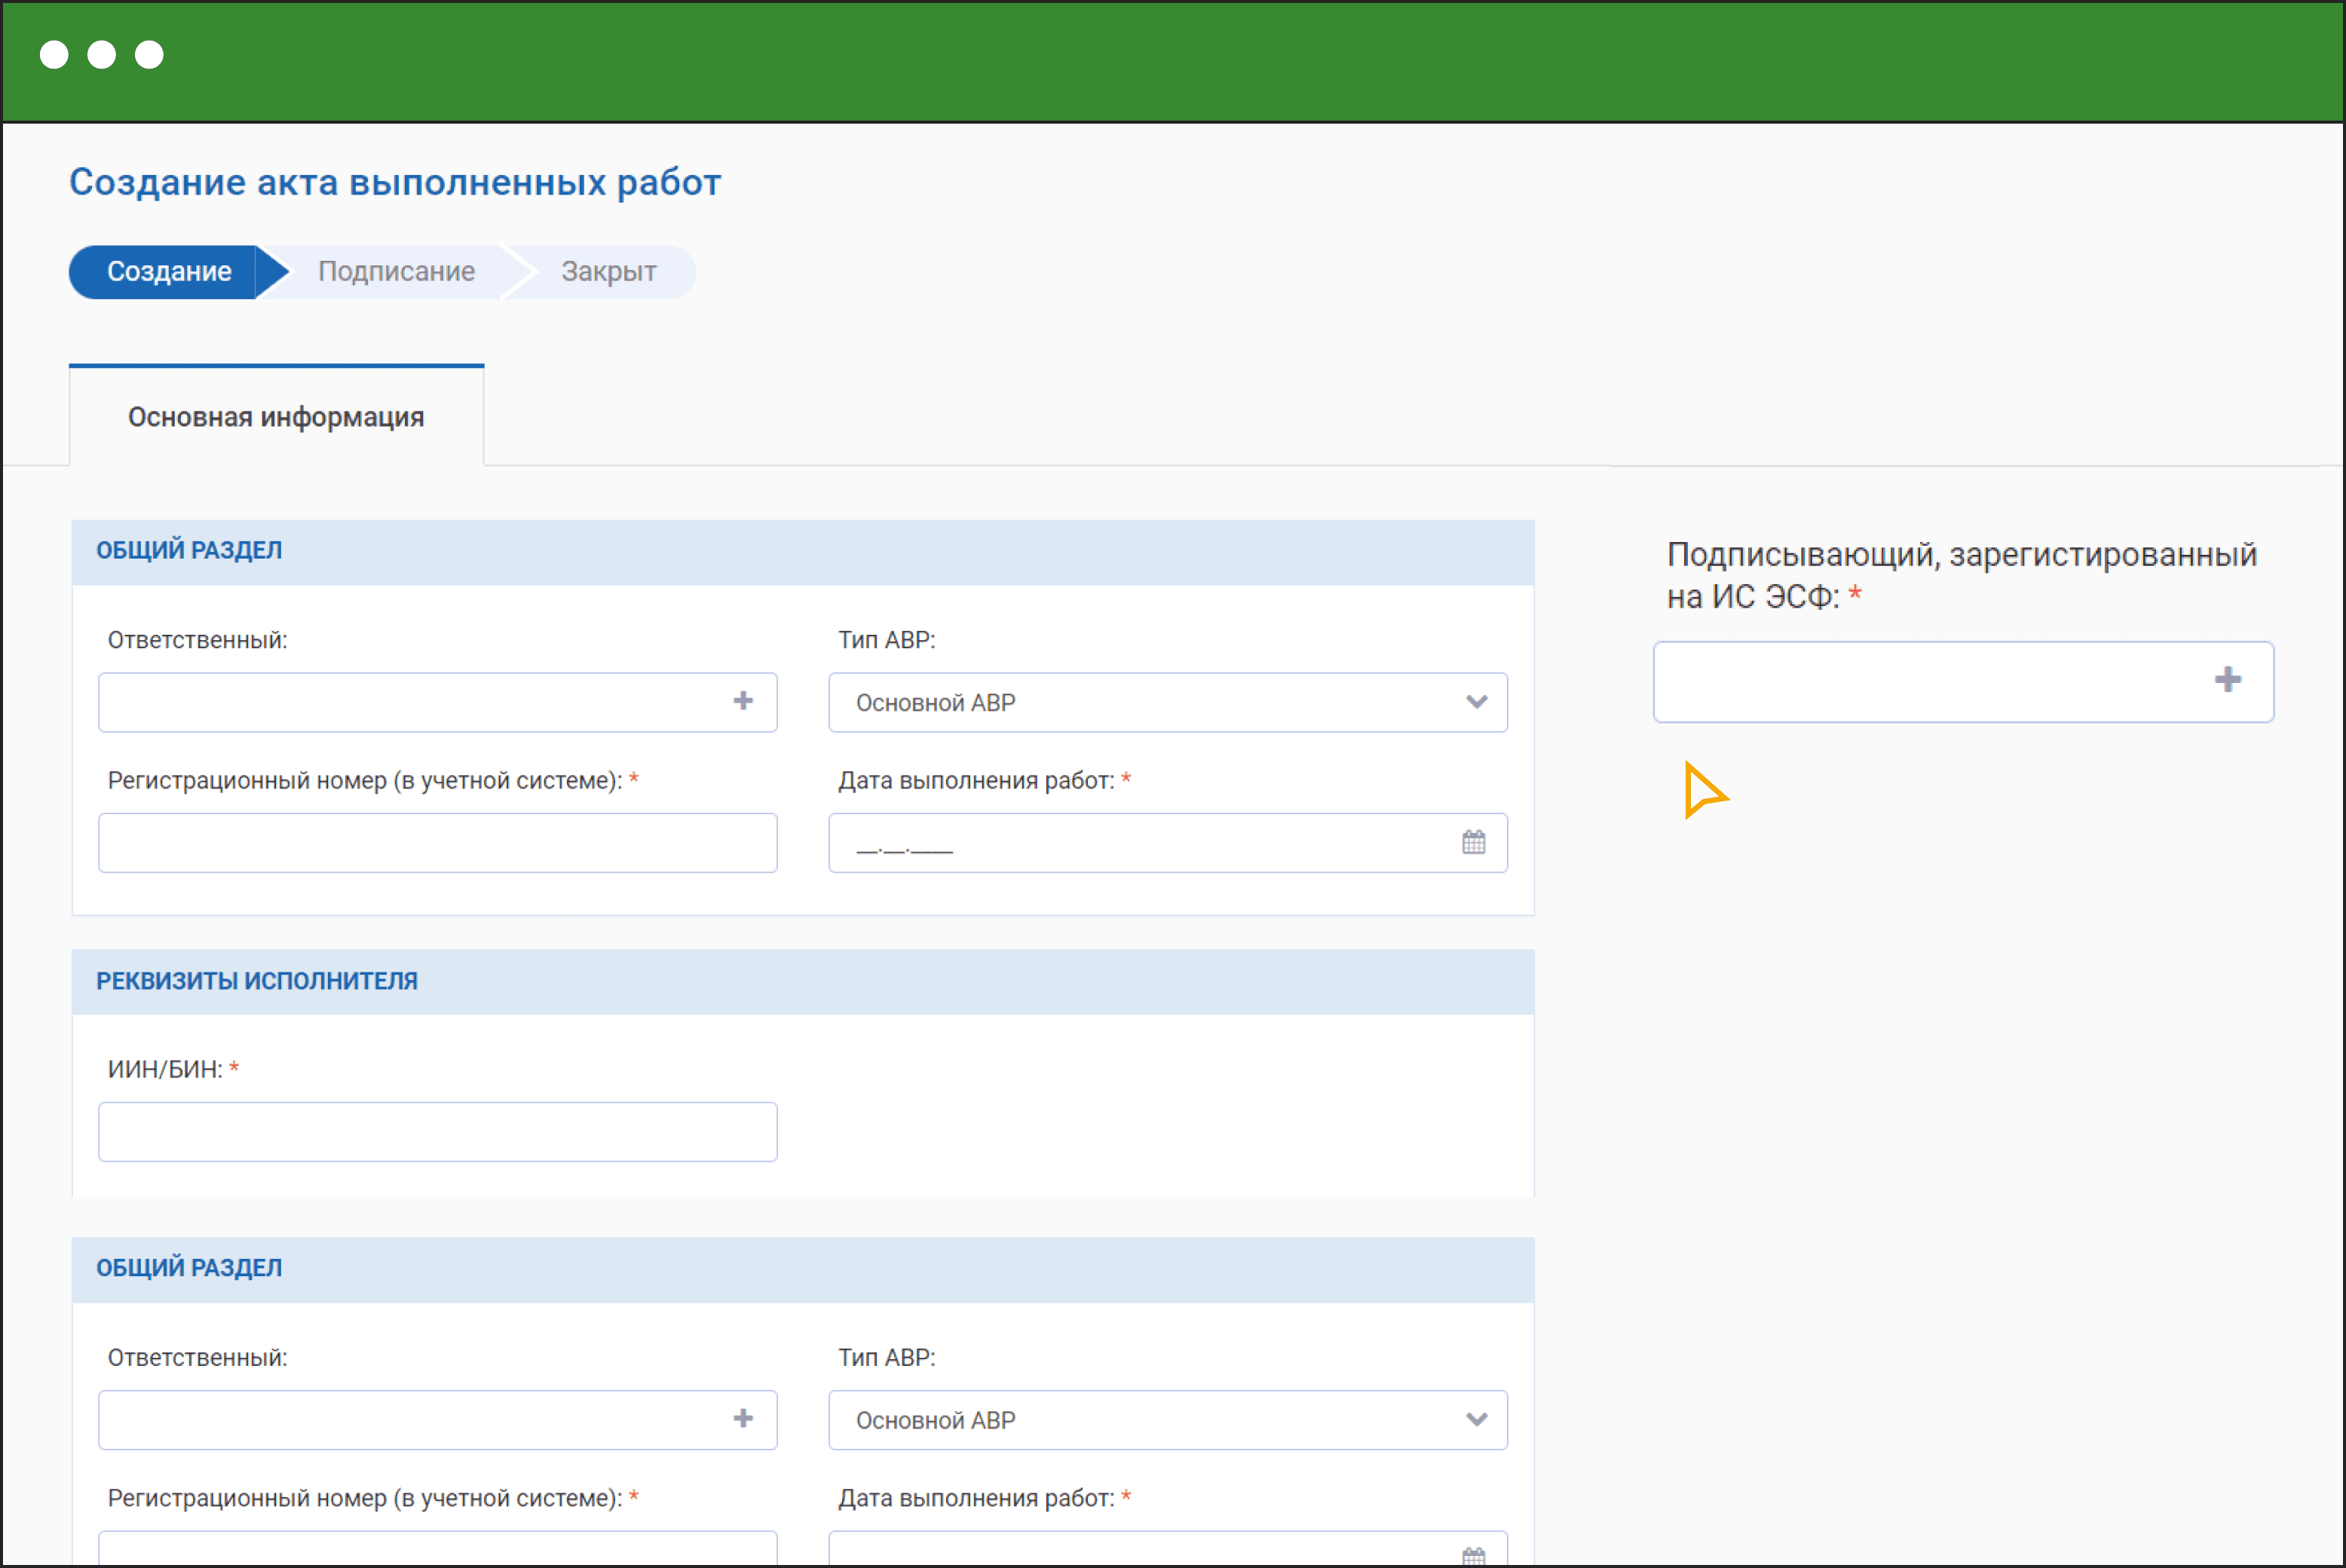Image resolution: width=2346 pixels, height=1568 pixels.
Task: Select the Основная информация tab
Action: (x=276, y=417)
